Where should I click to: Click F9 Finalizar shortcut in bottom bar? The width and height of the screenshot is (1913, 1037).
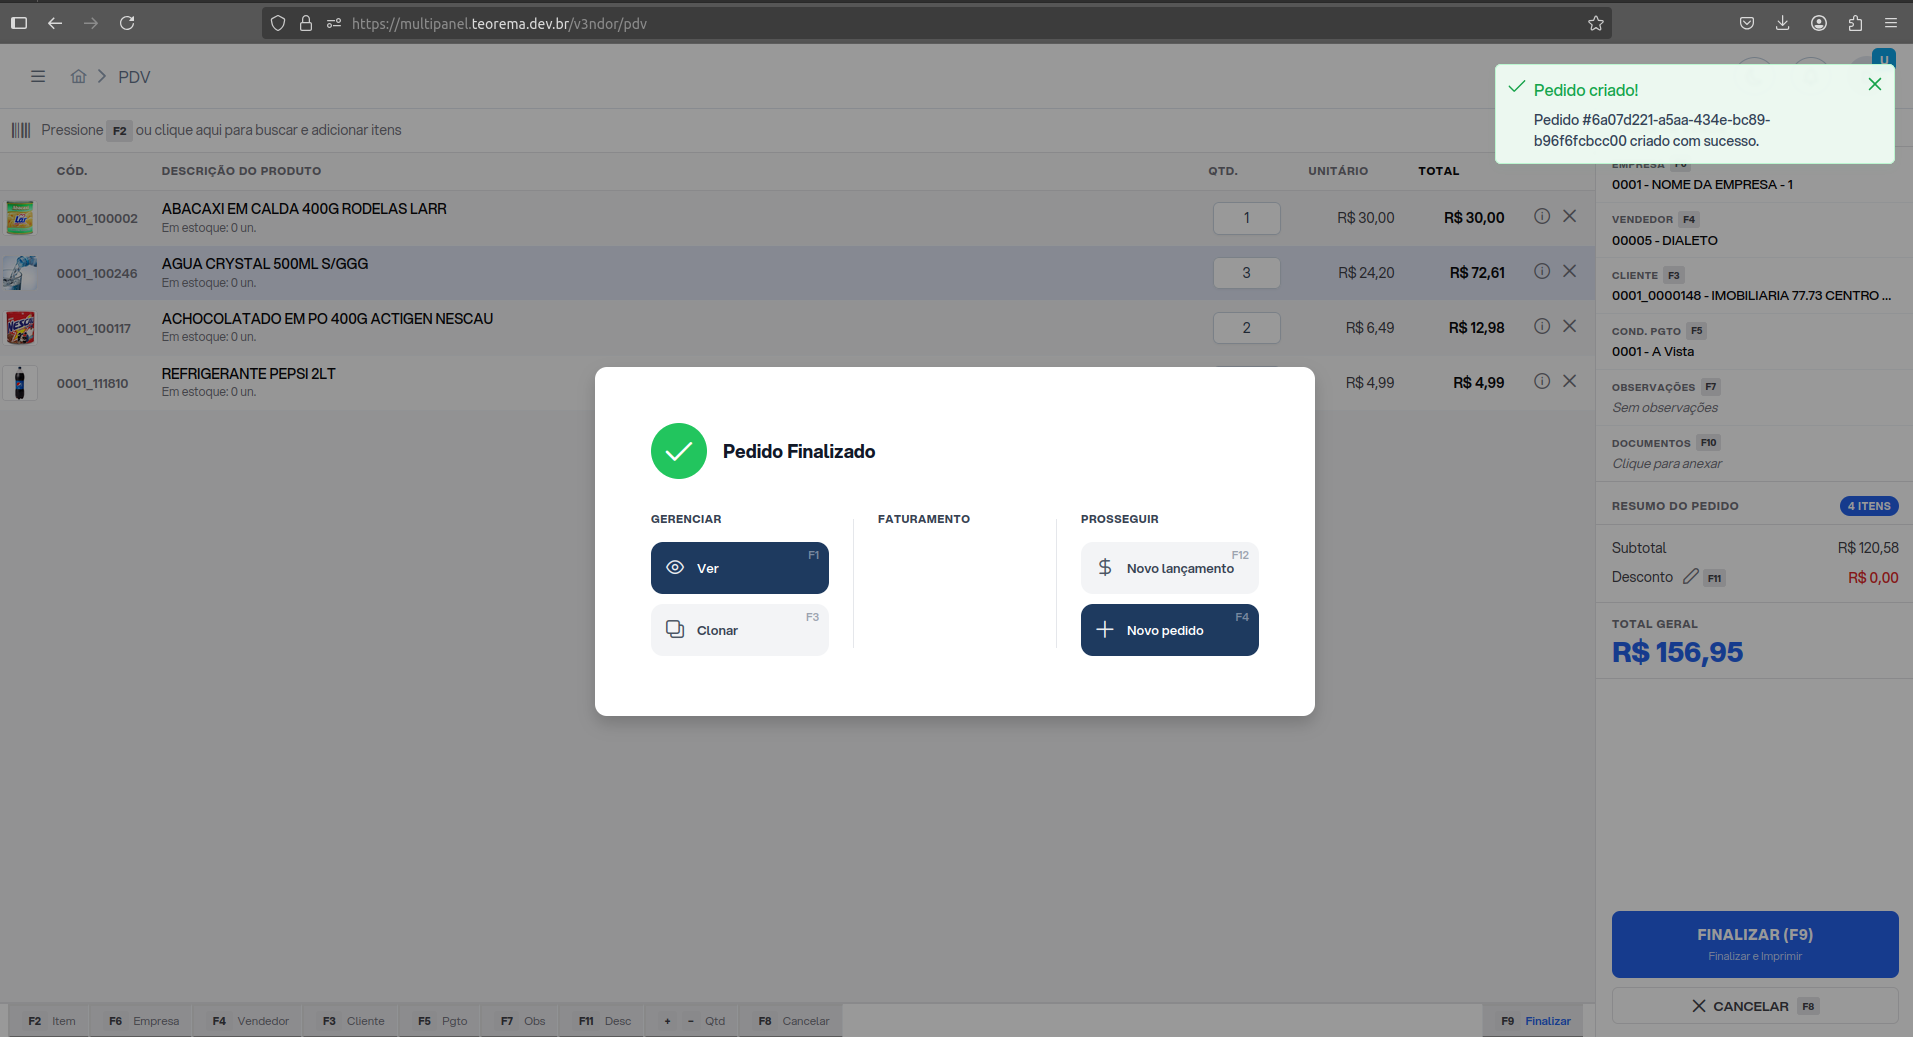[x=1535, y=1021]
